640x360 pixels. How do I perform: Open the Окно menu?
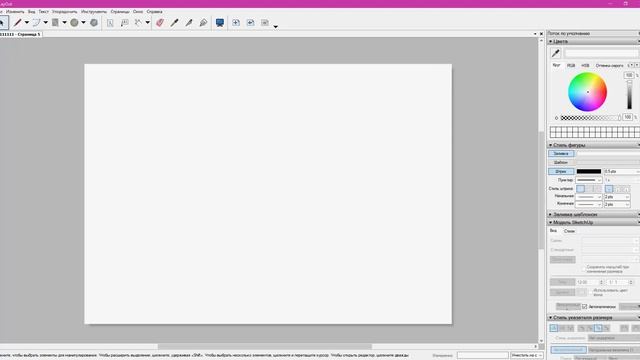(x=138, y=12)
